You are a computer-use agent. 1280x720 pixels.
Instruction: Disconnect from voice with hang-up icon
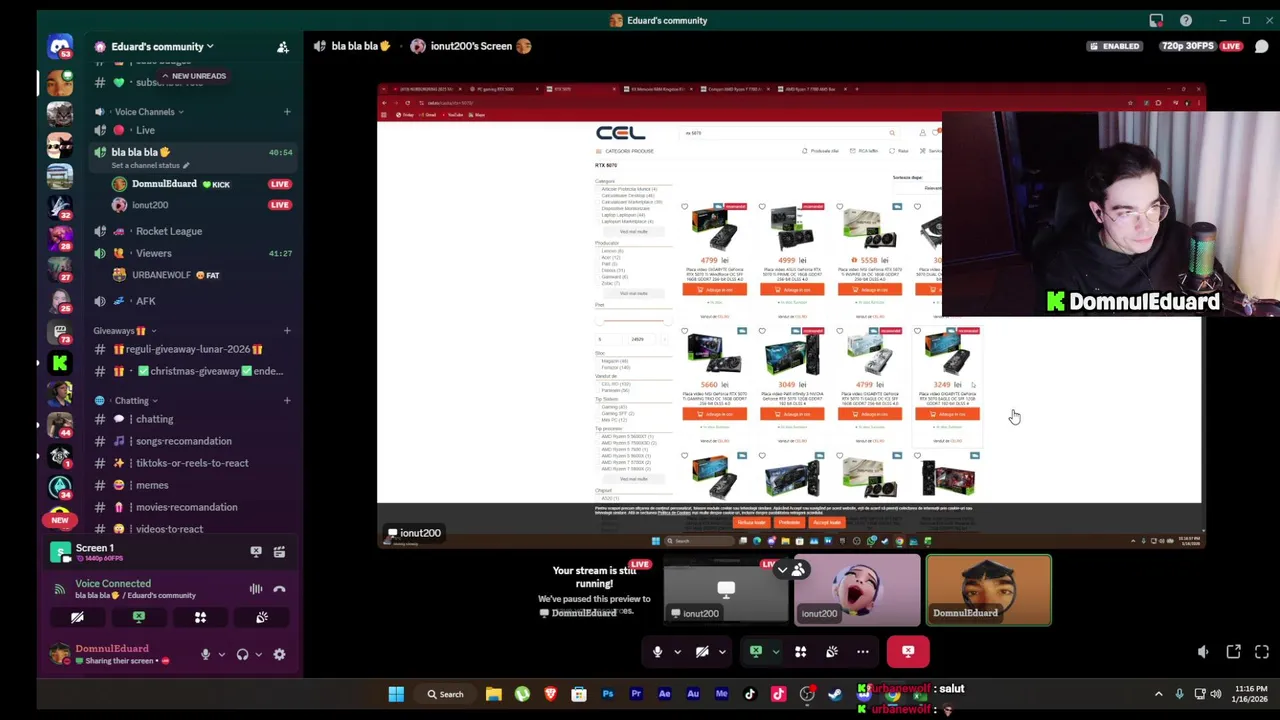tap(279, 589)
